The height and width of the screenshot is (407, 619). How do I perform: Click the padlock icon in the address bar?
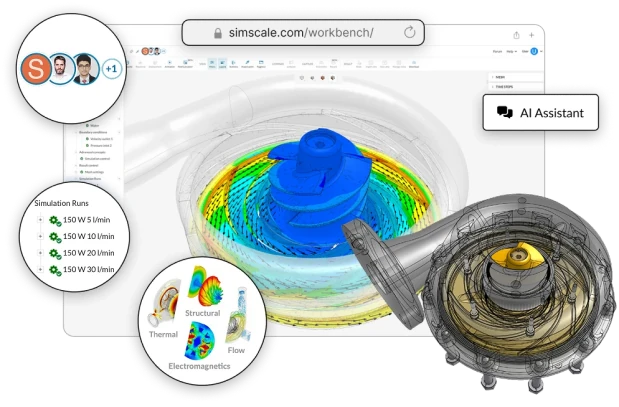[218, 33]
